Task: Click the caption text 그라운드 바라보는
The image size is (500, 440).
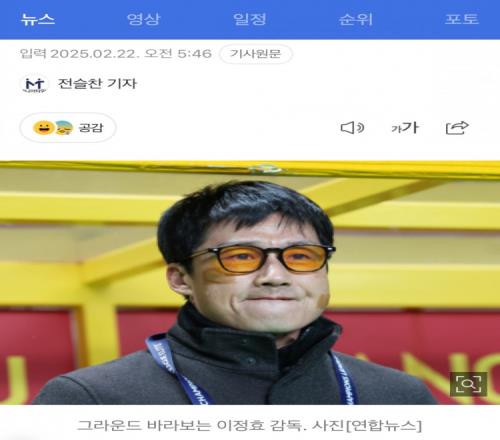Action: (144, 425)
